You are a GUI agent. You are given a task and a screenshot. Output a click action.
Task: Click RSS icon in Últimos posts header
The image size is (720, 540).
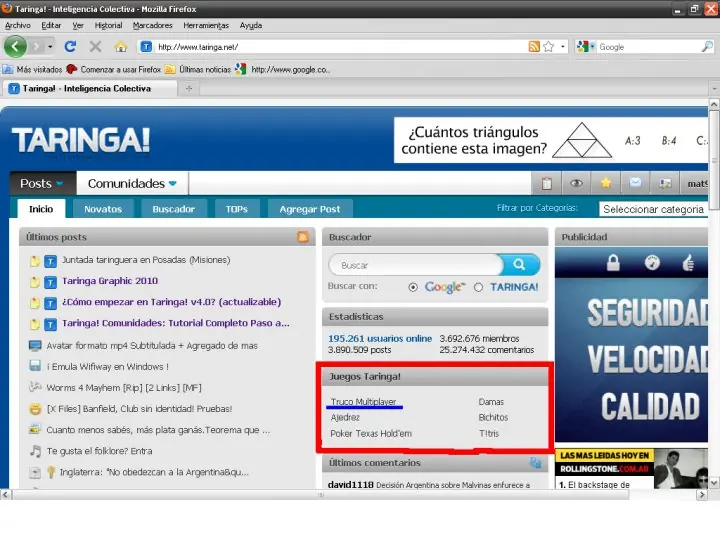click(303, 237)
